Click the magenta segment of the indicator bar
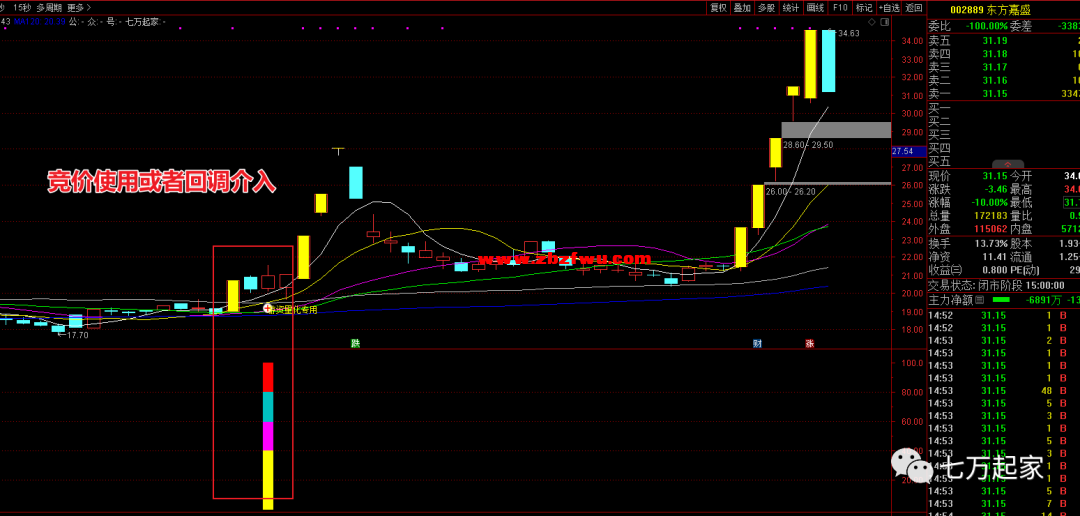 click(x=268, y=436)
